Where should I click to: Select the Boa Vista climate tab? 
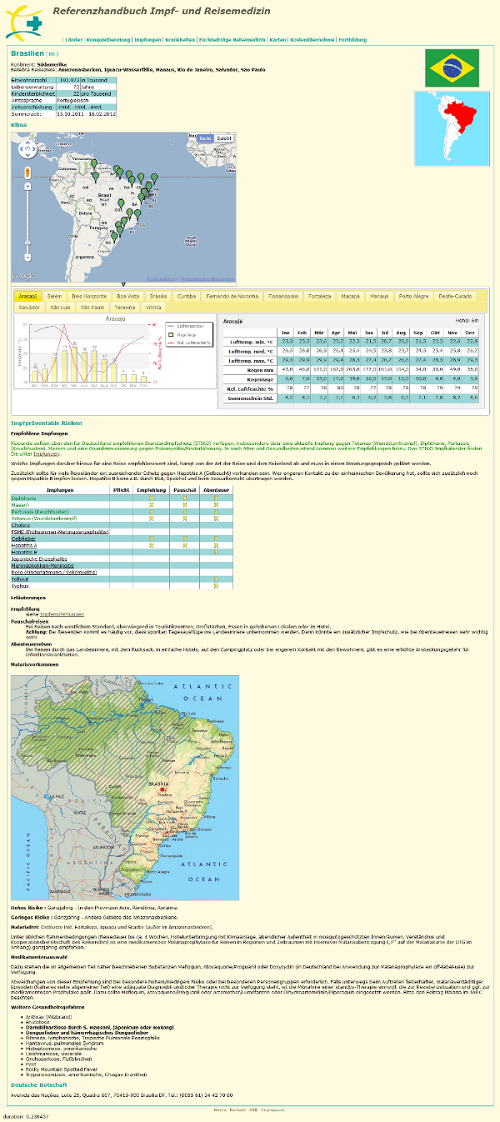tap(128, 296)
